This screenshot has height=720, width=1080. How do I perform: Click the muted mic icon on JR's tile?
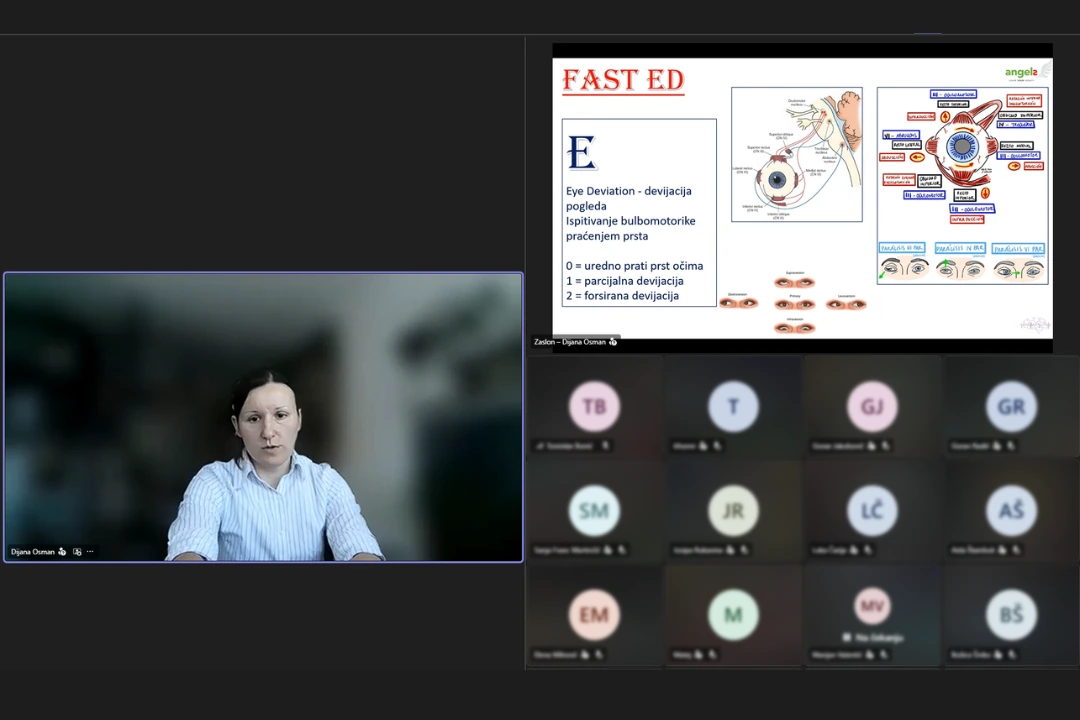(745, 551)
